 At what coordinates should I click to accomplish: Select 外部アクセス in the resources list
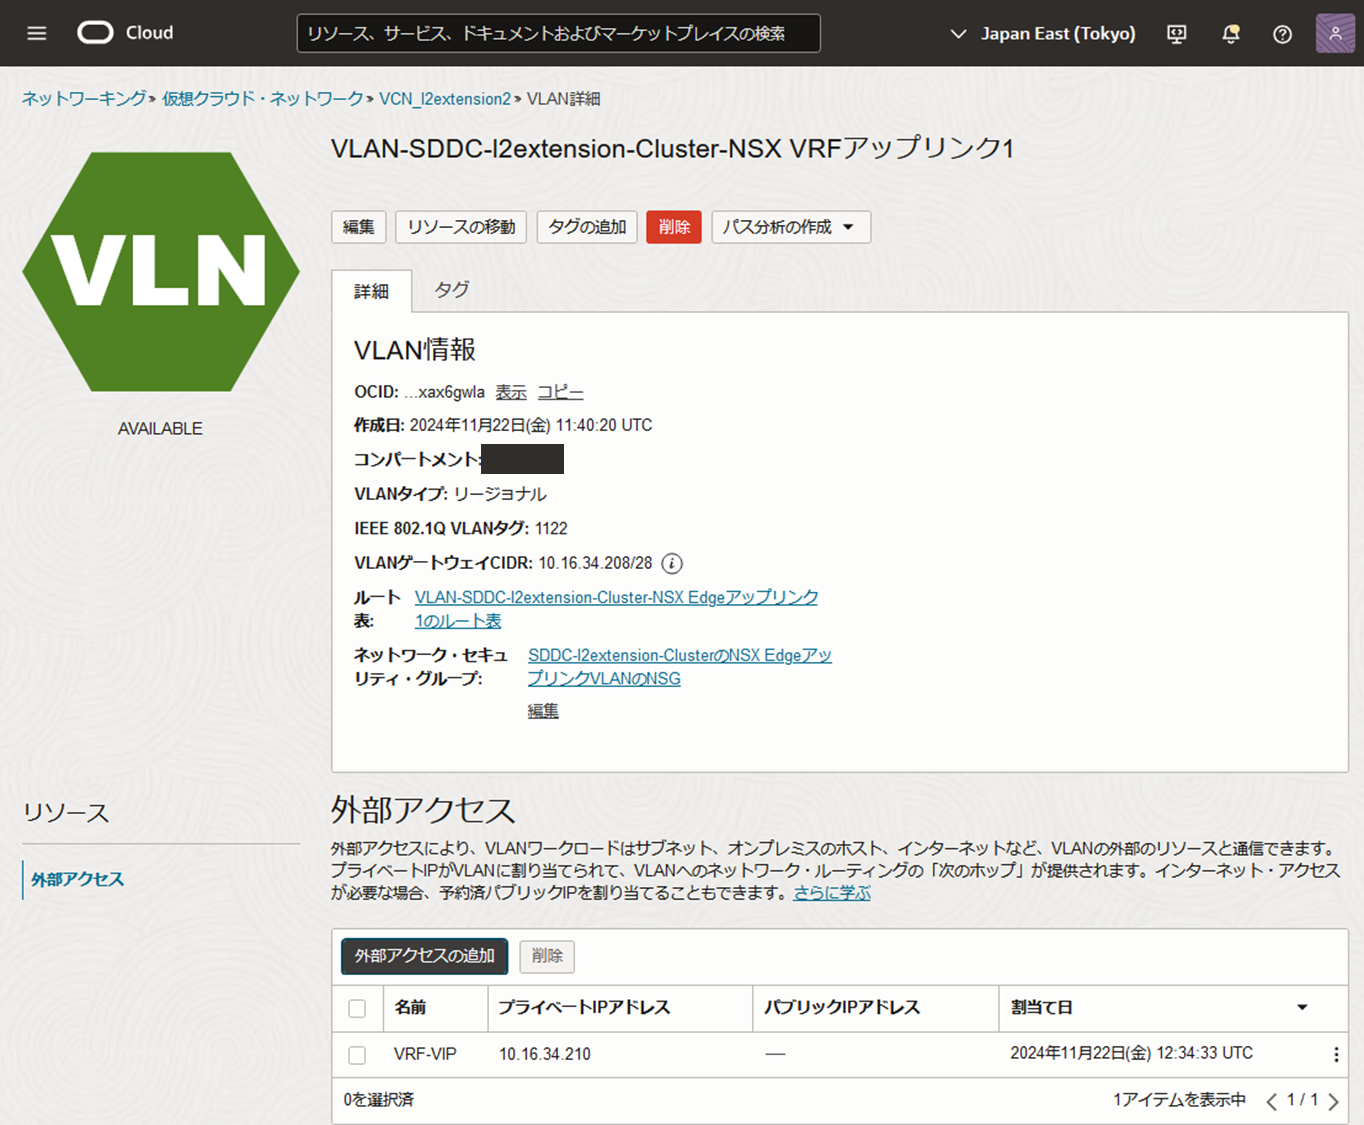click(77, 879)
